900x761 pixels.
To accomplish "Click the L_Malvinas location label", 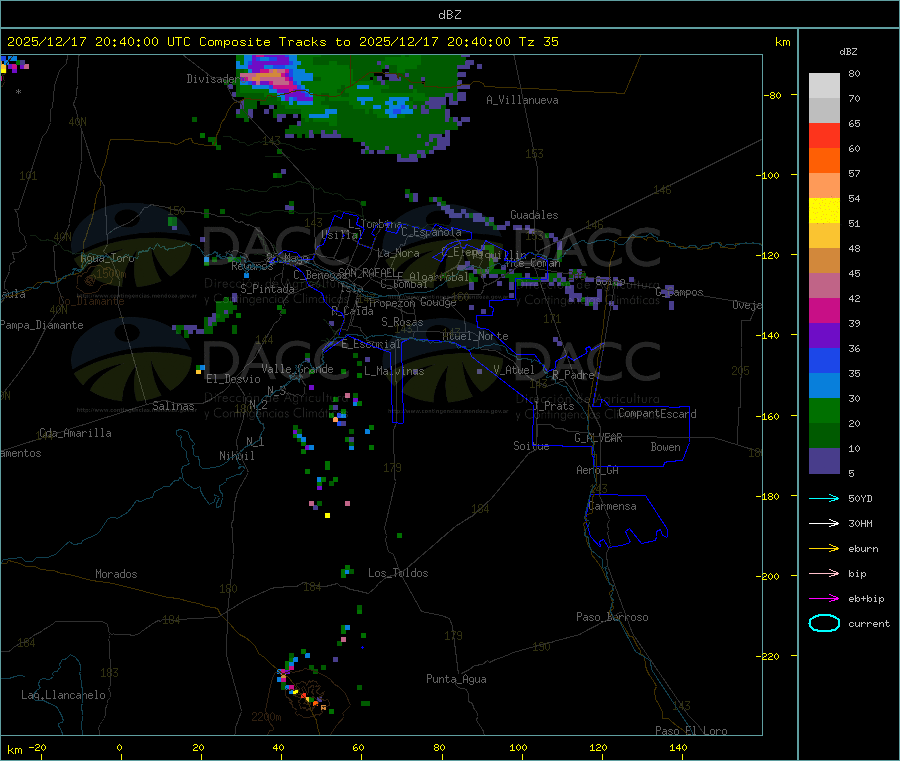I will (394, 371).
